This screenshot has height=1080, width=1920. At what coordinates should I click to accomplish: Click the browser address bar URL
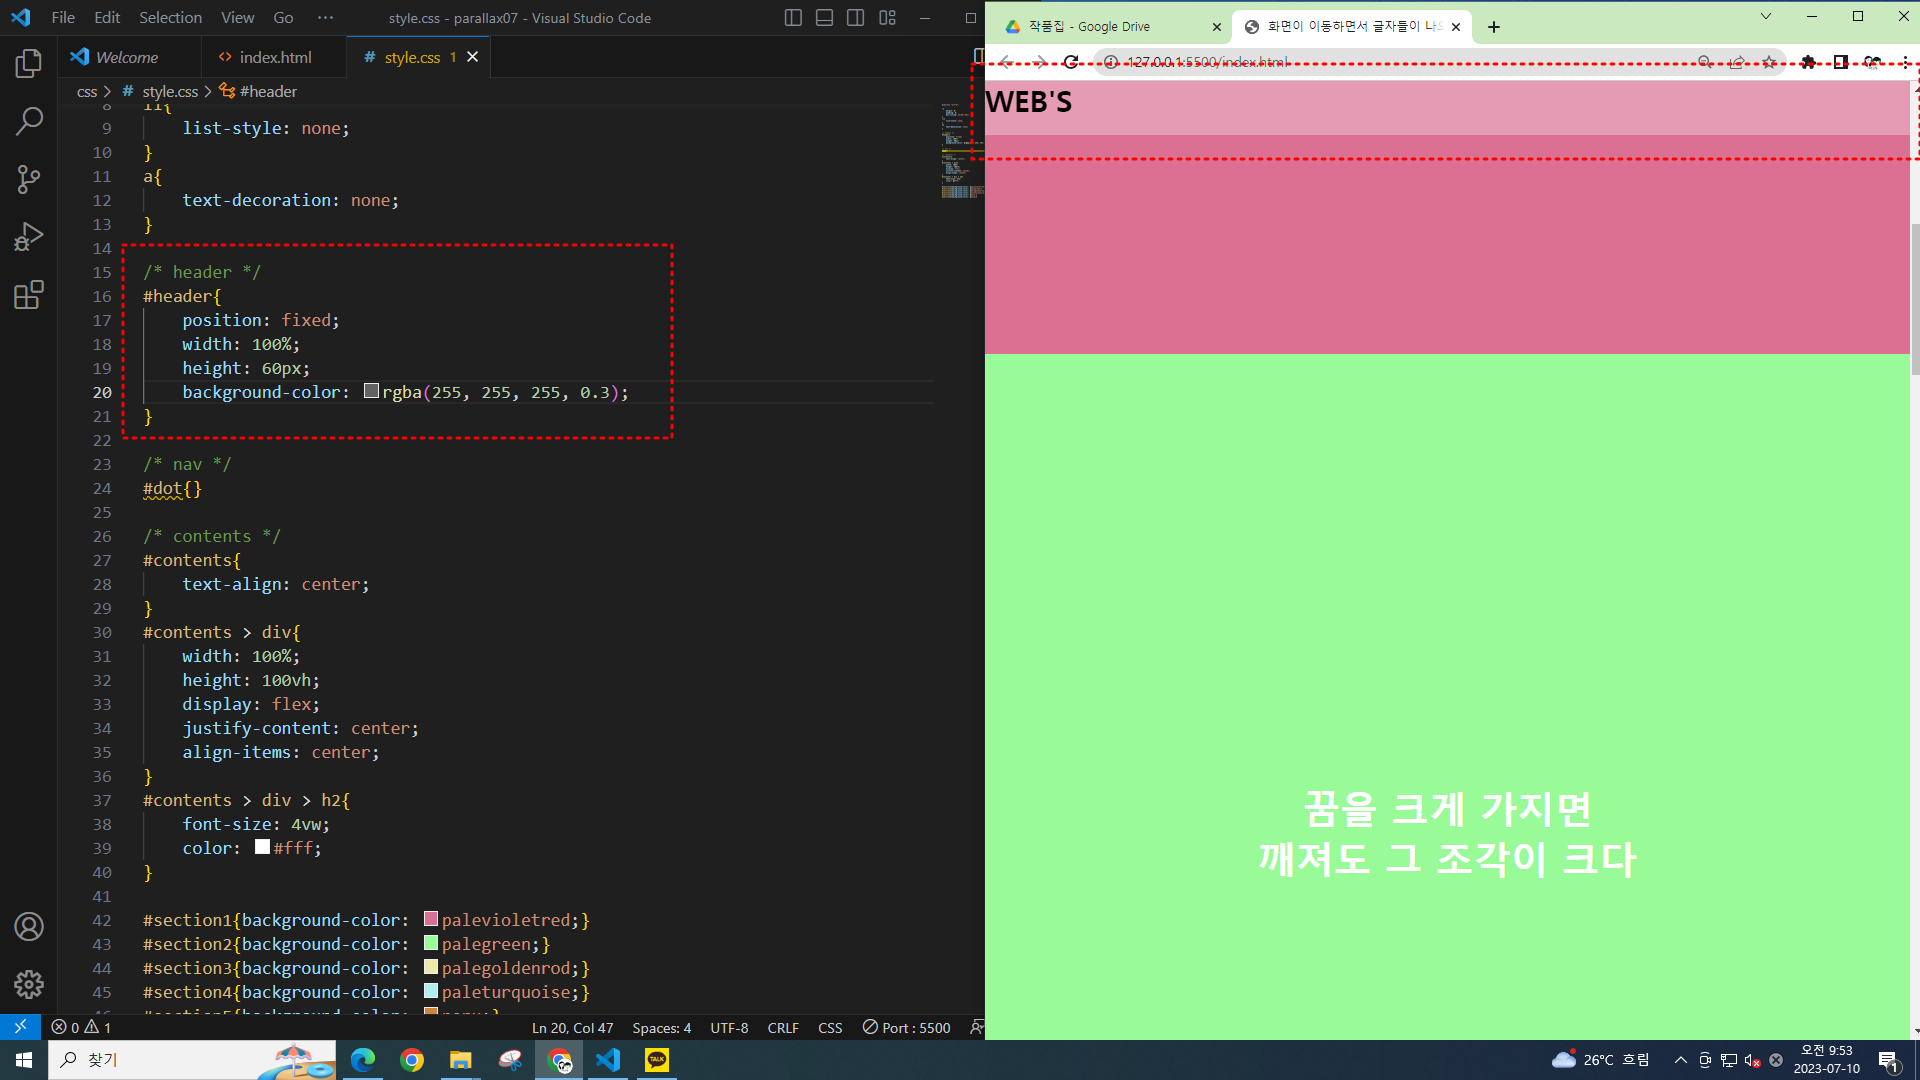click(1206, 62)
